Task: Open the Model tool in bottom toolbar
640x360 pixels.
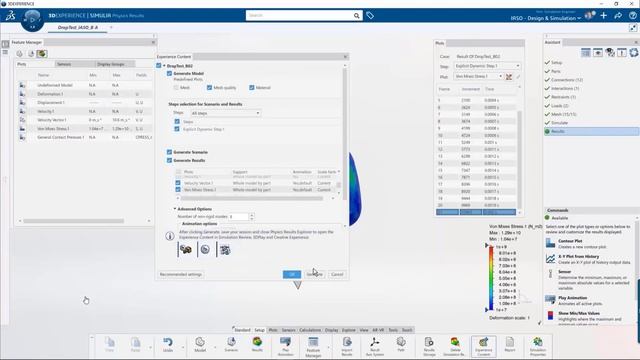Action: (x=200, y=345)
